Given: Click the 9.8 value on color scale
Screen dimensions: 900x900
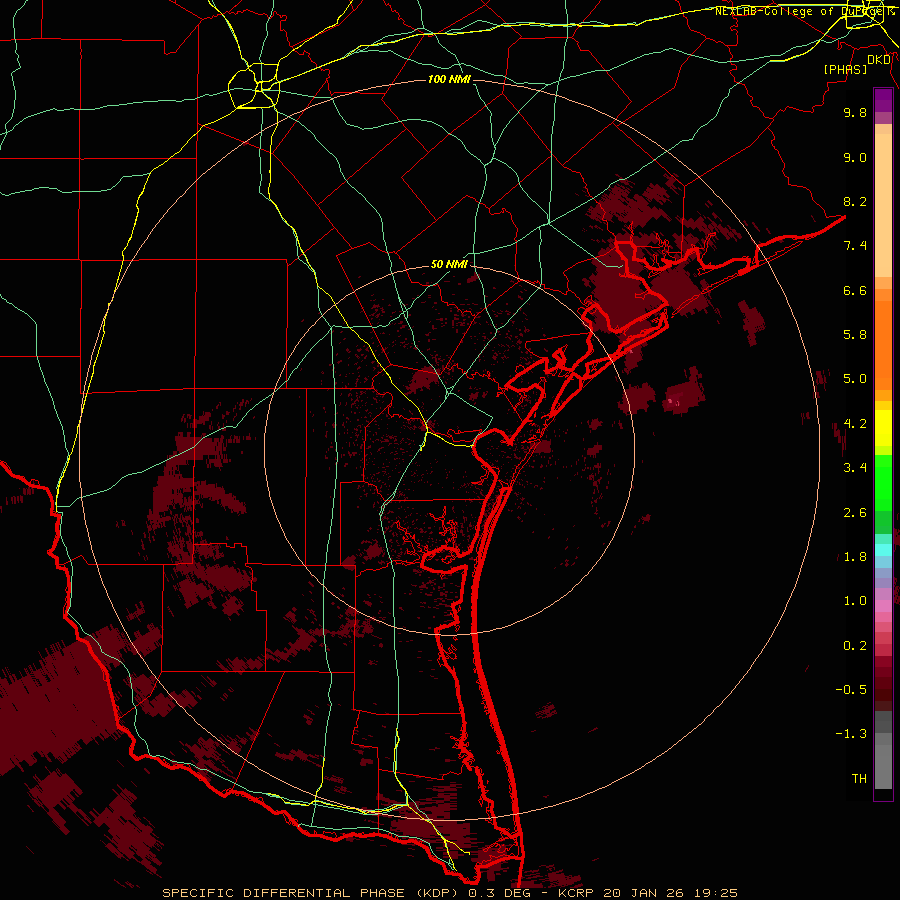Looking at the screenshot, I should coord(855,112).
